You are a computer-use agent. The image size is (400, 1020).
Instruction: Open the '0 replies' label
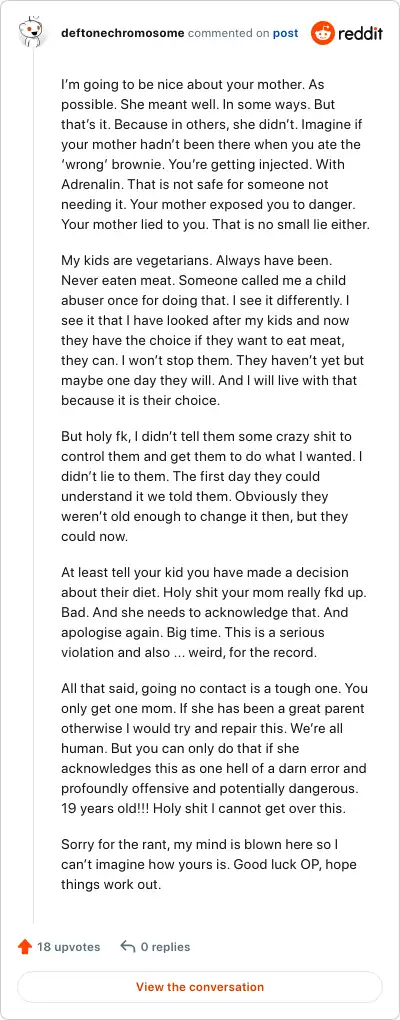[166, 947]
